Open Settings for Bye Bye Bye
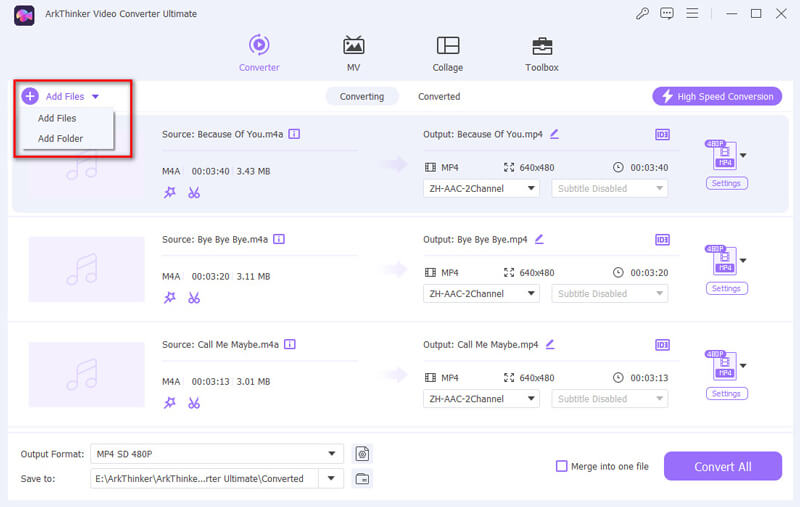The height and width of the screenshot is (507, 800). (x=727, y=288)
